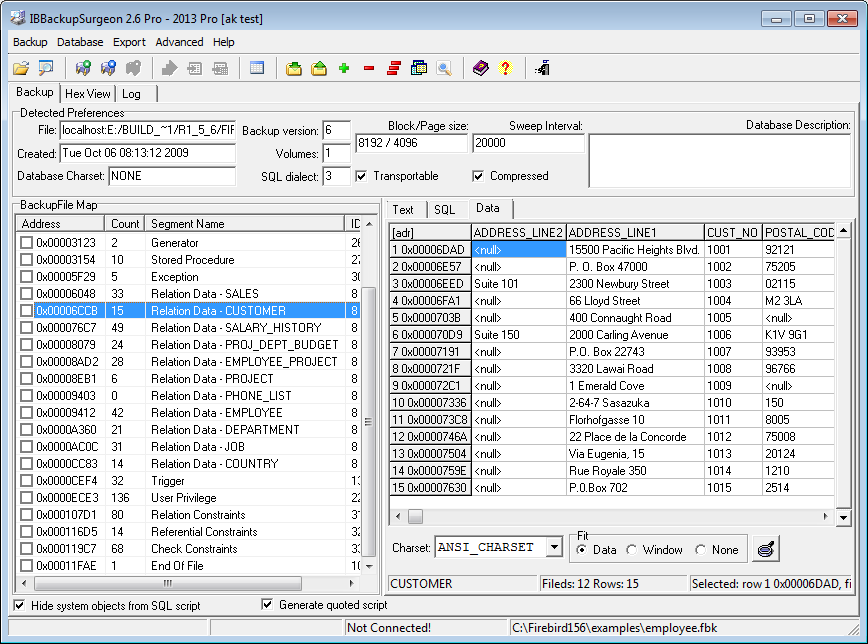Screen dimensions: 868x644
Task: Switch to the SQL tab
Action: point(445,209)
